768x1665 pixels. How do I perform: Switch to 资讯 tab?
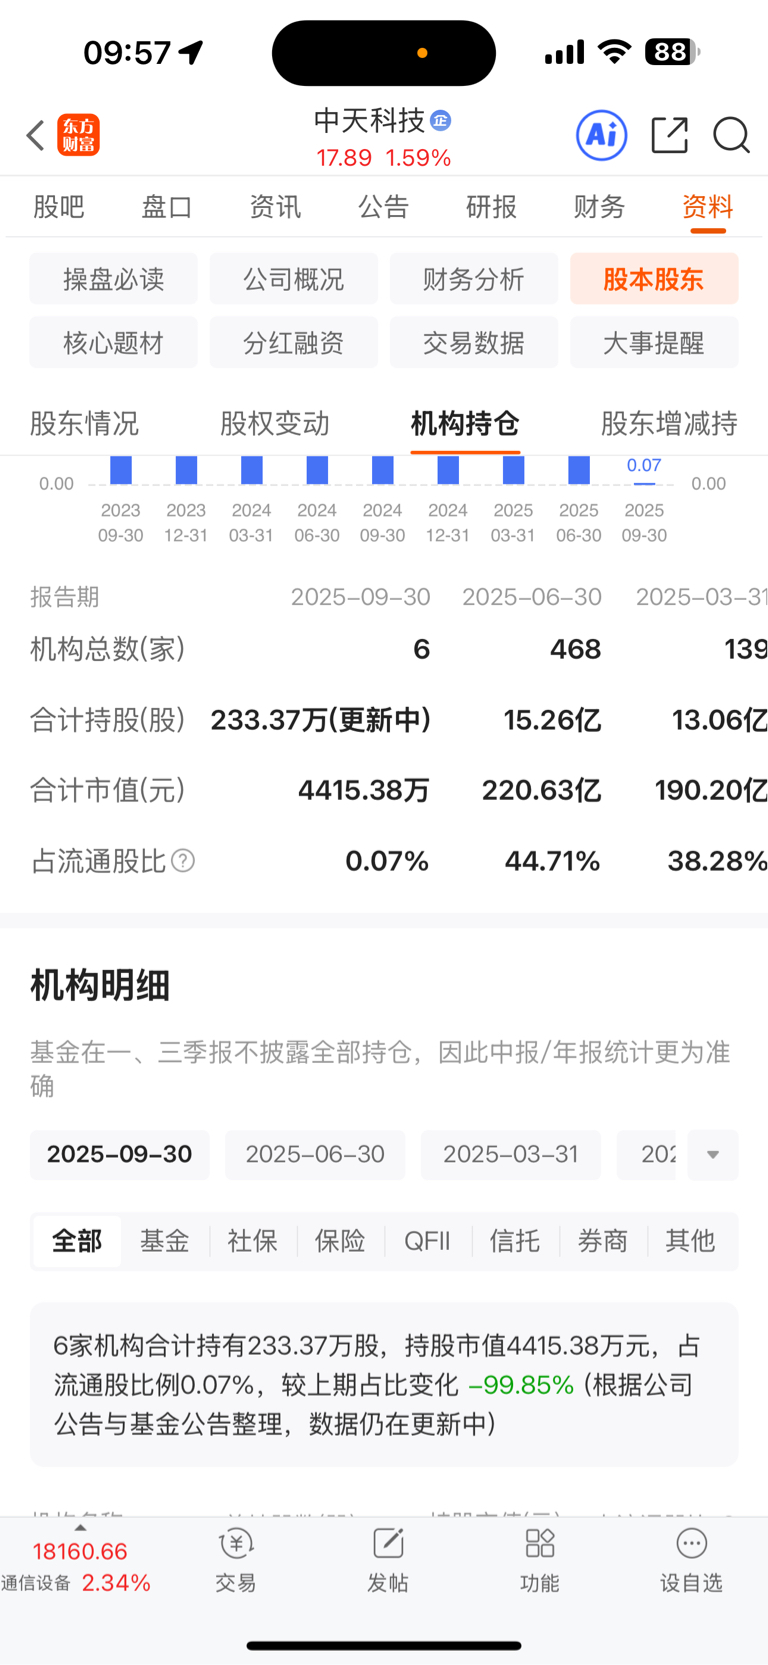pyautogui.click(x=275, y=207)
